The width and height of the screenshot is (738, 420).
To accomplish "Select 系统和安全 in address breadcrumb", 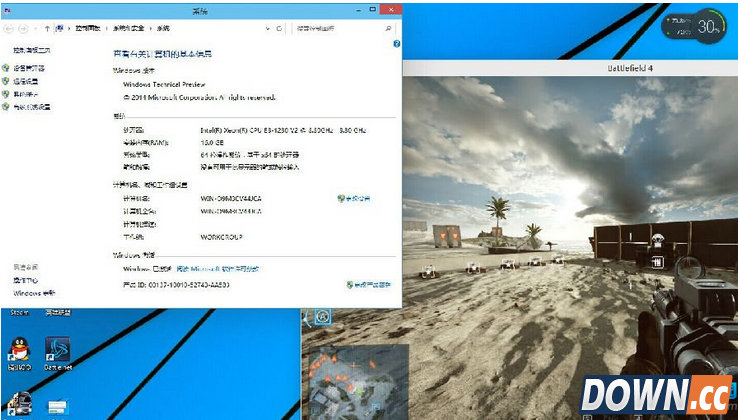I will pos(128,29).
